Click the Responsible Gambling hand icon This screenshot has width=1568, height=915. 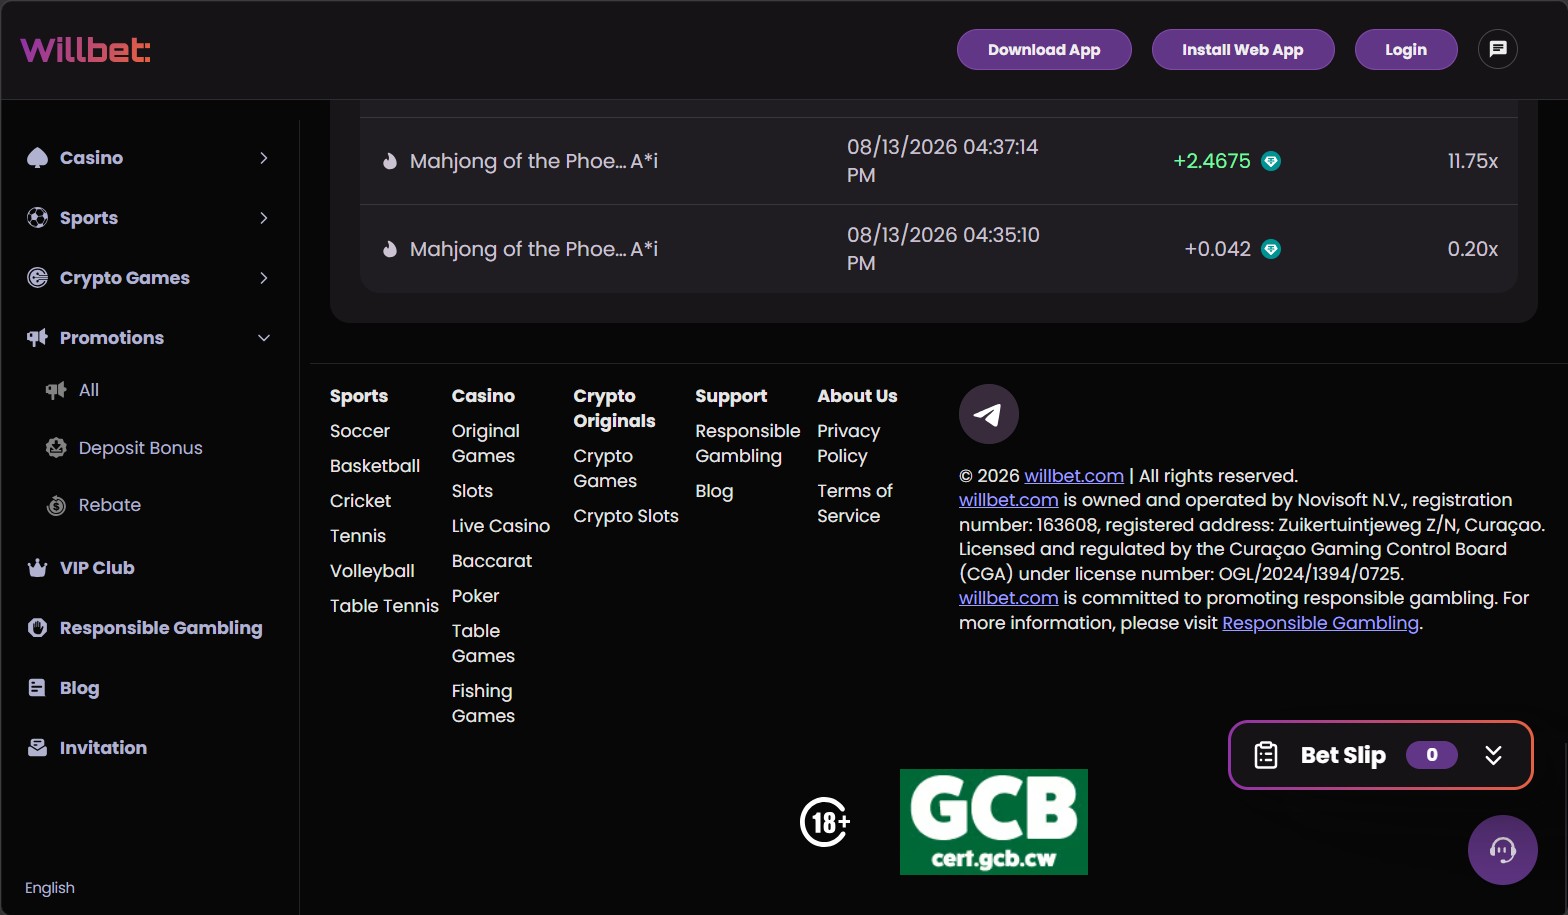click(x=38, y=628)
